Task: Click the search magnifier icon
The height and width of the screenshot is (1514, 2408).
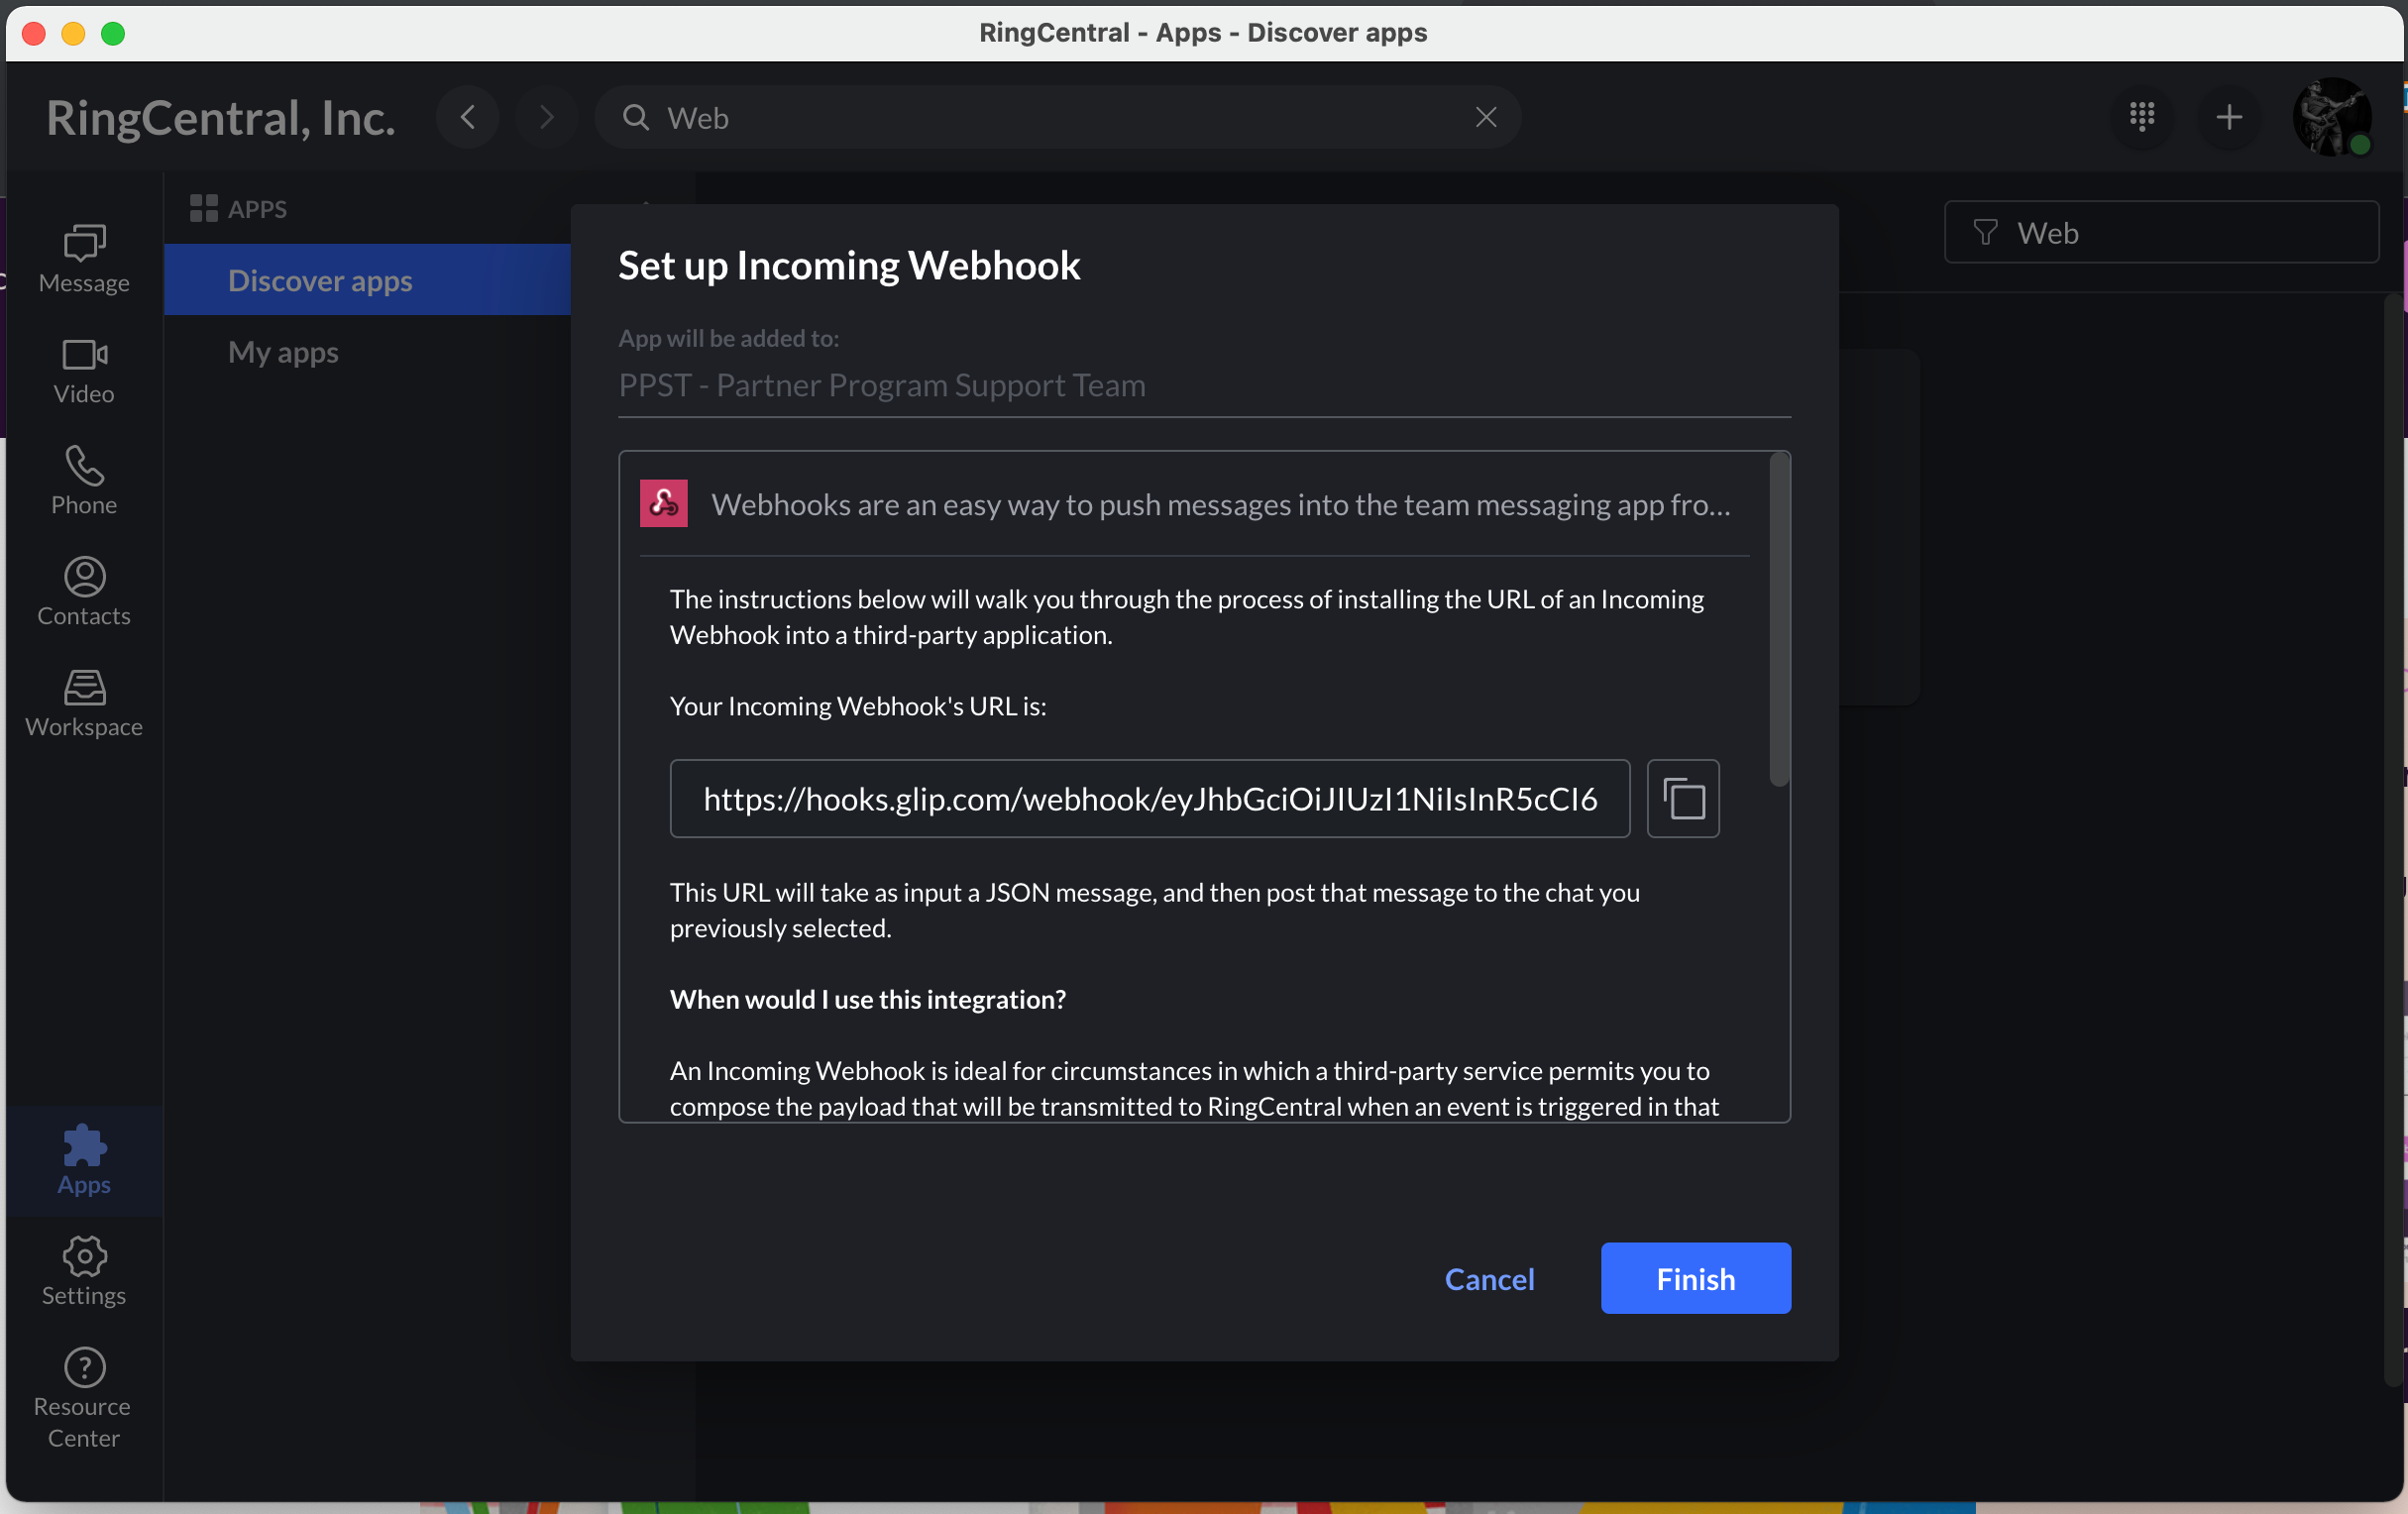Action: click(x=636, y=117)
